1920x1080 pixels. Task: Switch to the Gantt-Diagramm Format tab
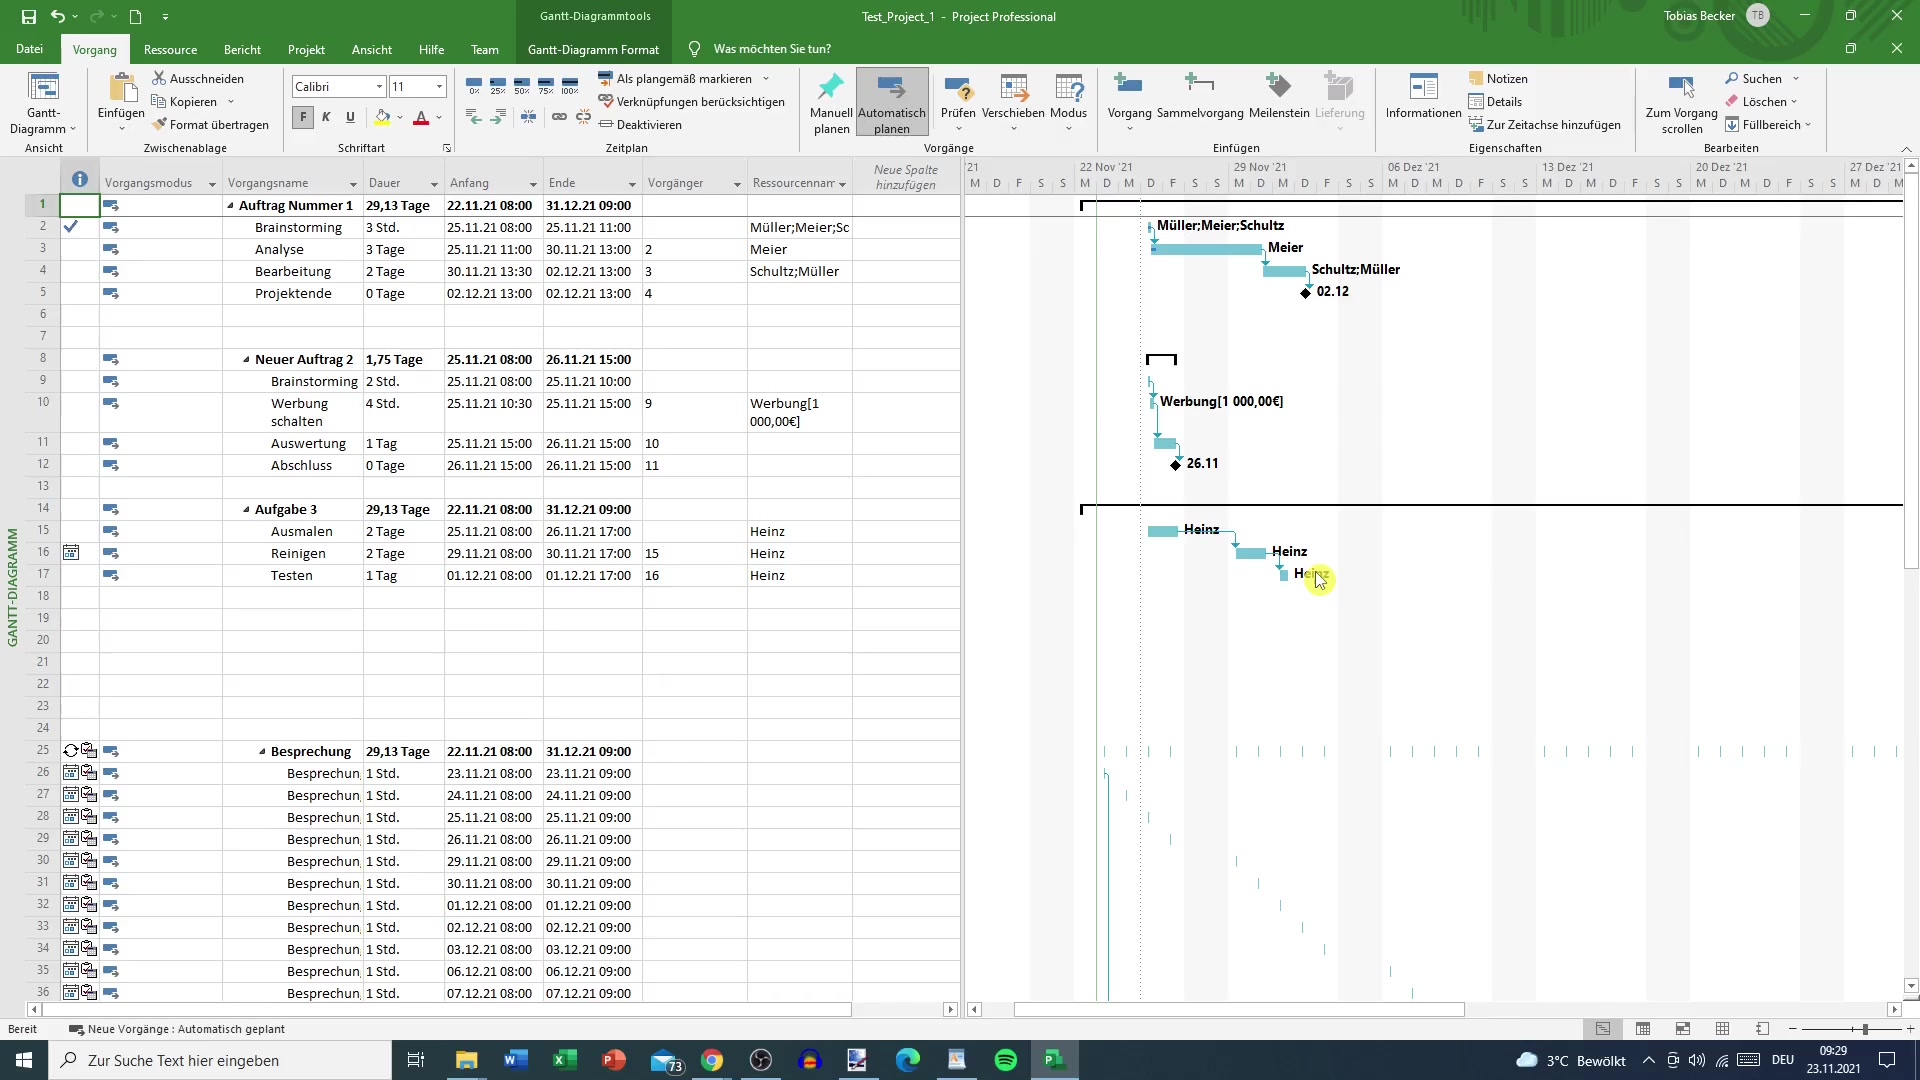594,48
